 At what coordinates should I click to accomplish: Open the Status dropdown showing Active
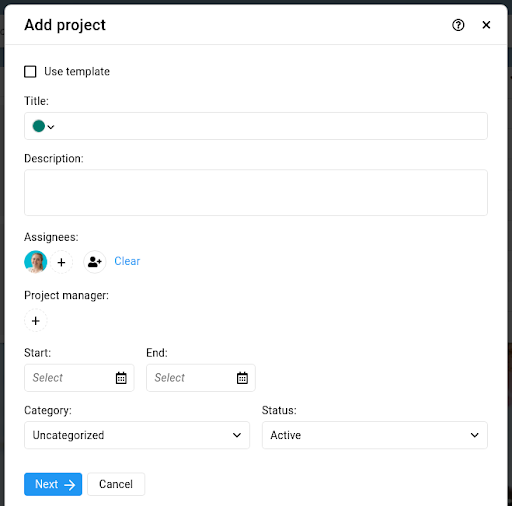coord(375,435)
